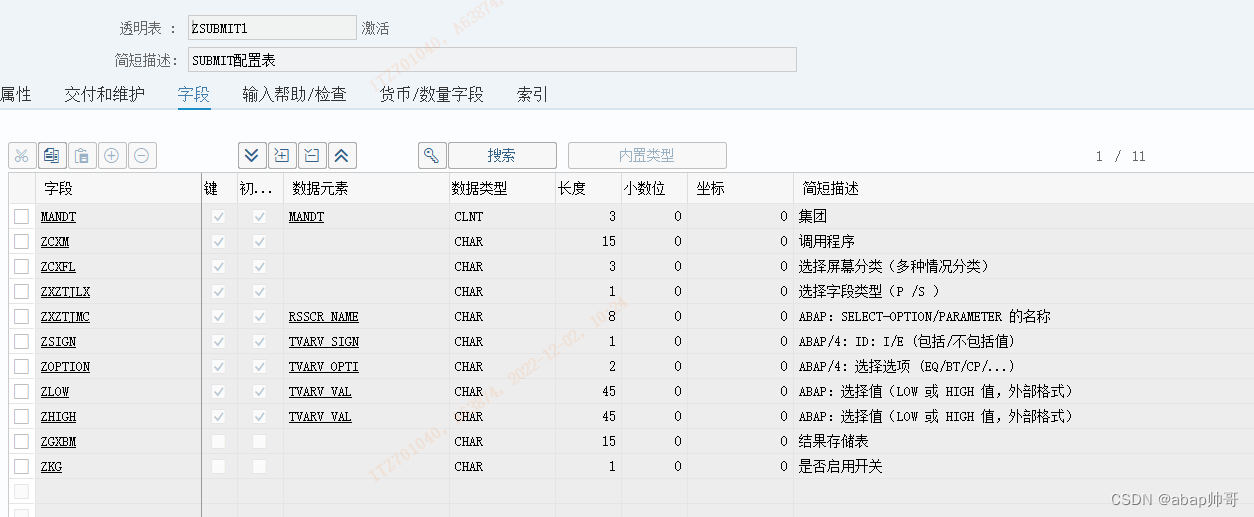
Task: Click the select-all corner cell of table
Action: click(21, 188)
